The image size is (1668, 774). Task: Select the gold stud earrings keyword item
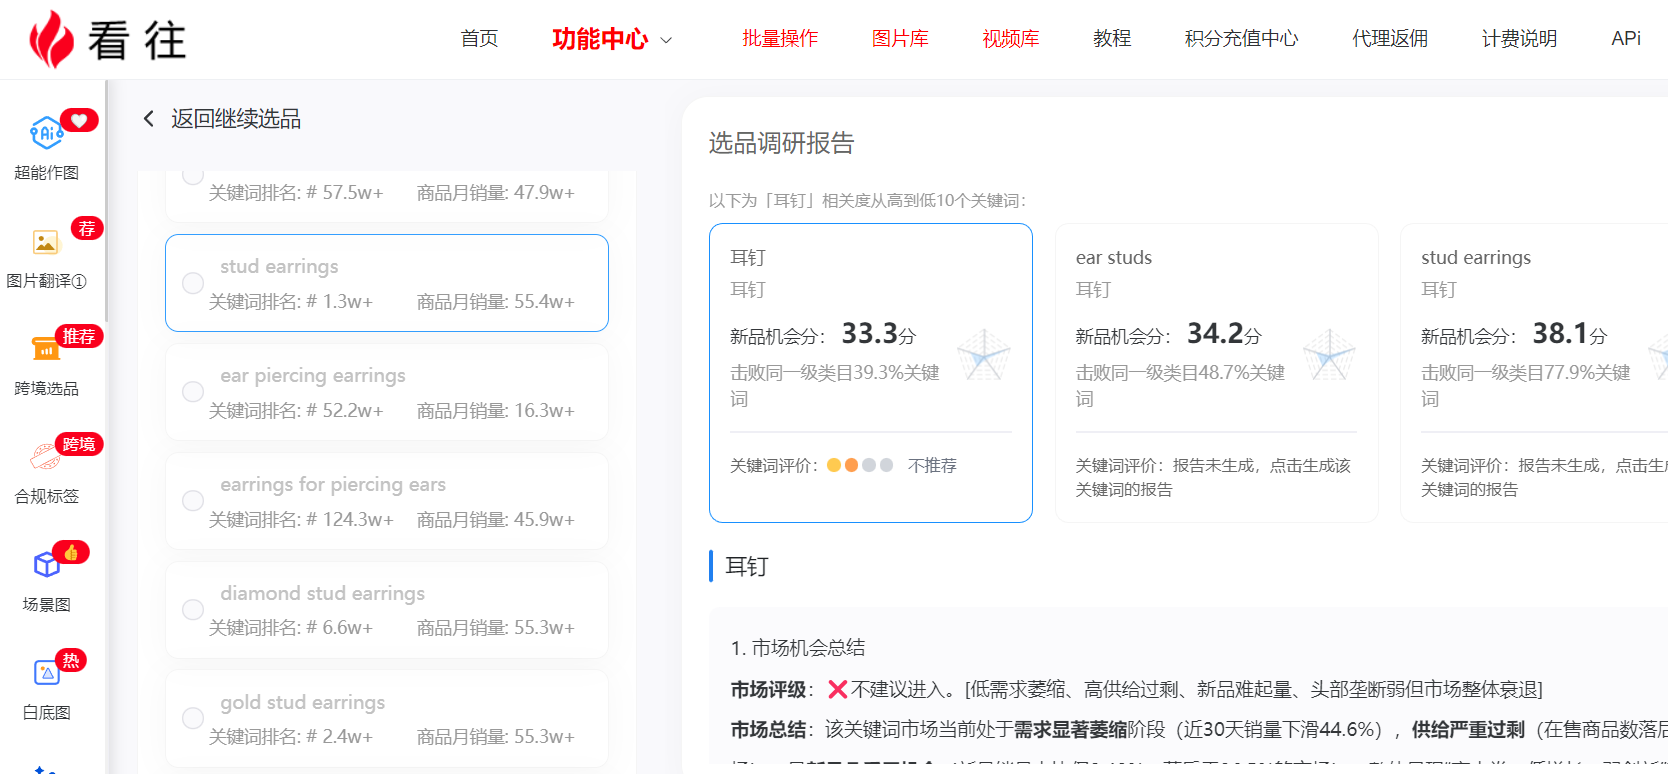[387, 718]
